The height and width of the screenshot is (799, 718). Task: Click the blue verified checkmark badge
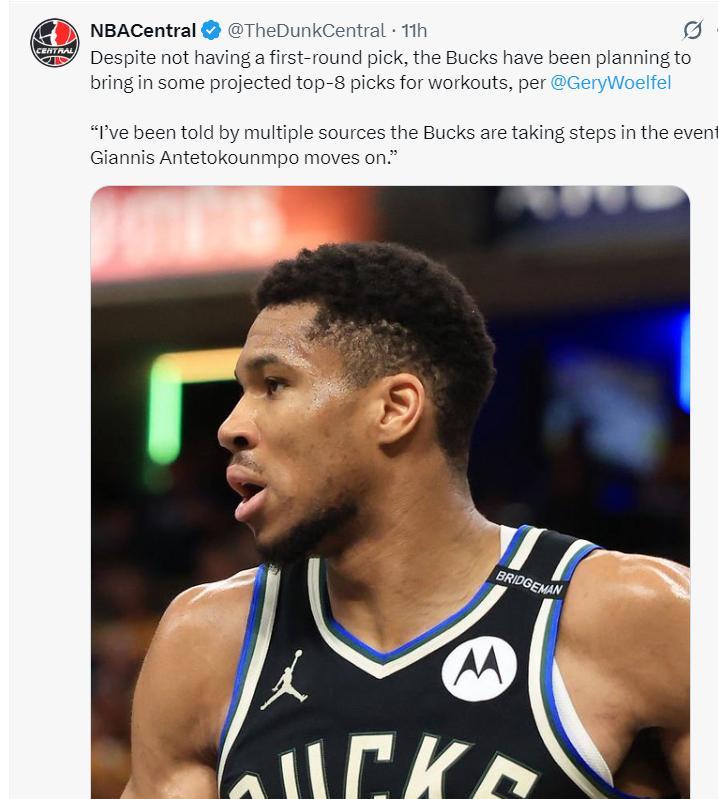[212, 32]
